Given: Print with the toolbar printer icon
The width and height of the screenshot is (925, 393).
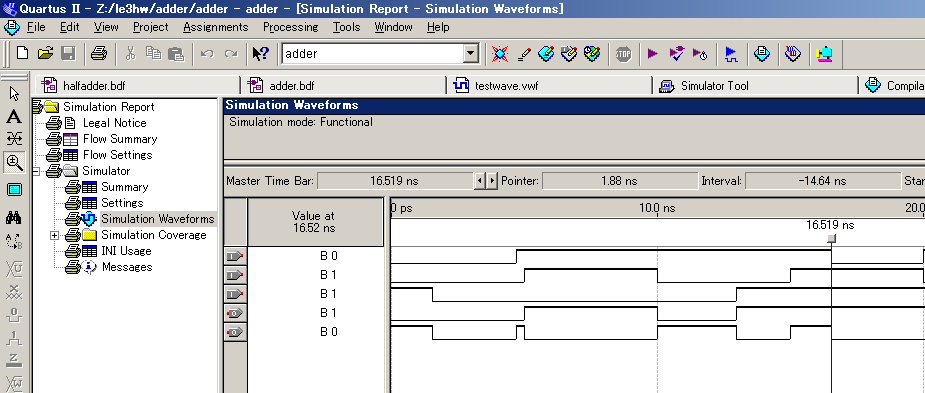Looking at the screenshot, I should coord(99,54).
